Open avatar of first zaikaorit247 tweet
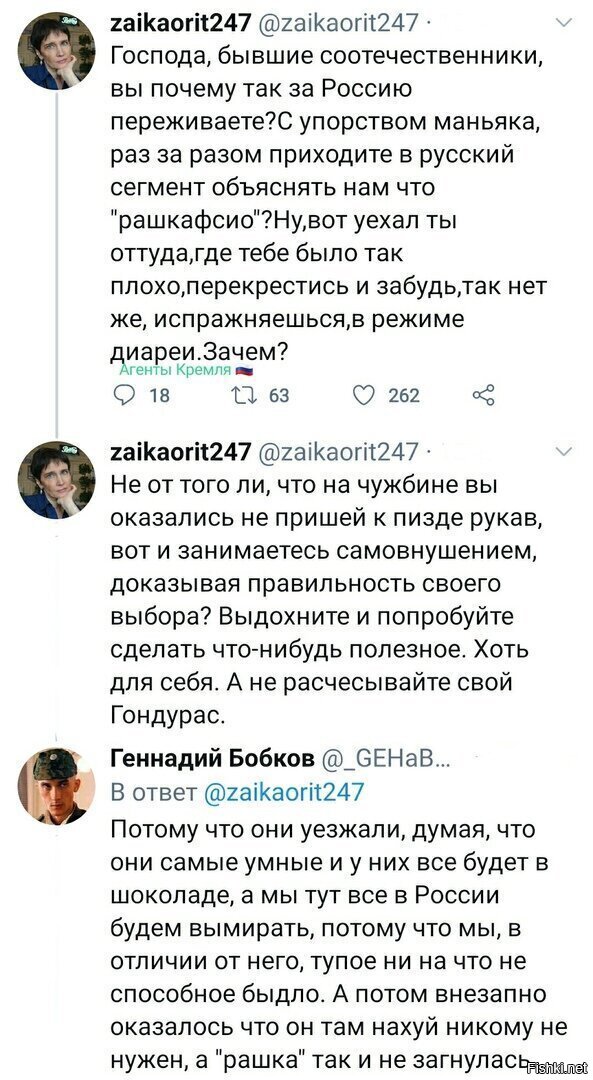Screen dimensions: 593x1080 pos(56,50)
